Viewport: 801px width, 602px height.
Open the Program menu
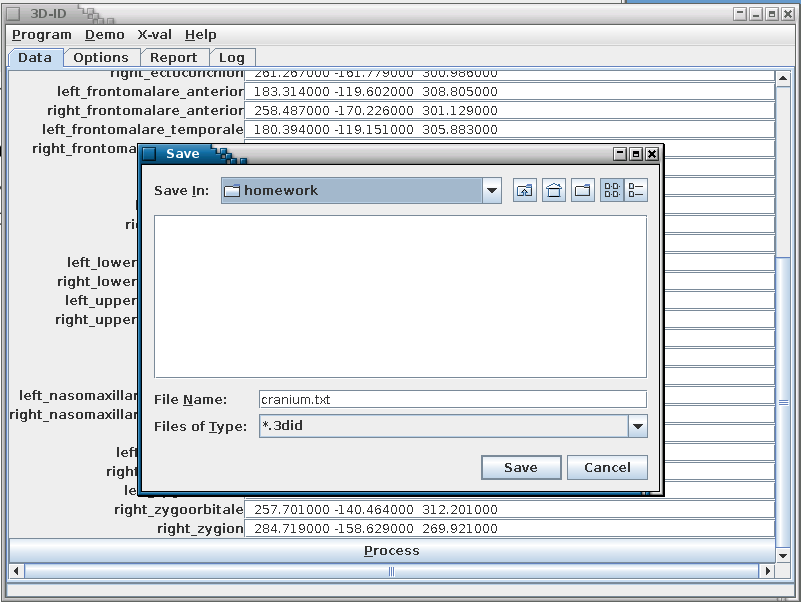(42, 35)
